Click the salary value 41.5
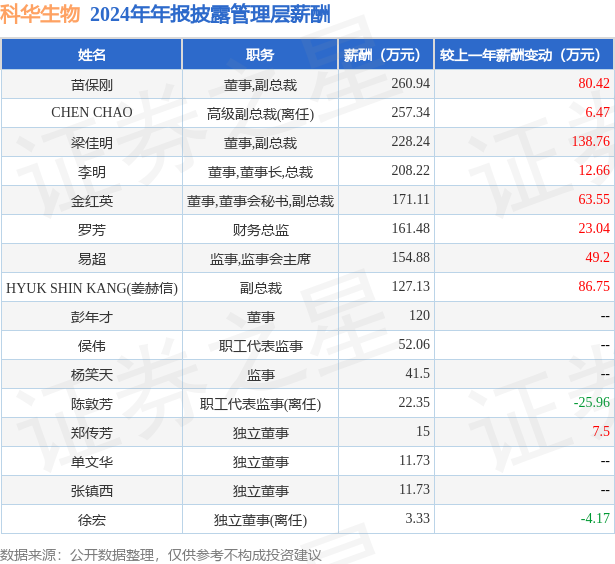 (x=418, y=373)
